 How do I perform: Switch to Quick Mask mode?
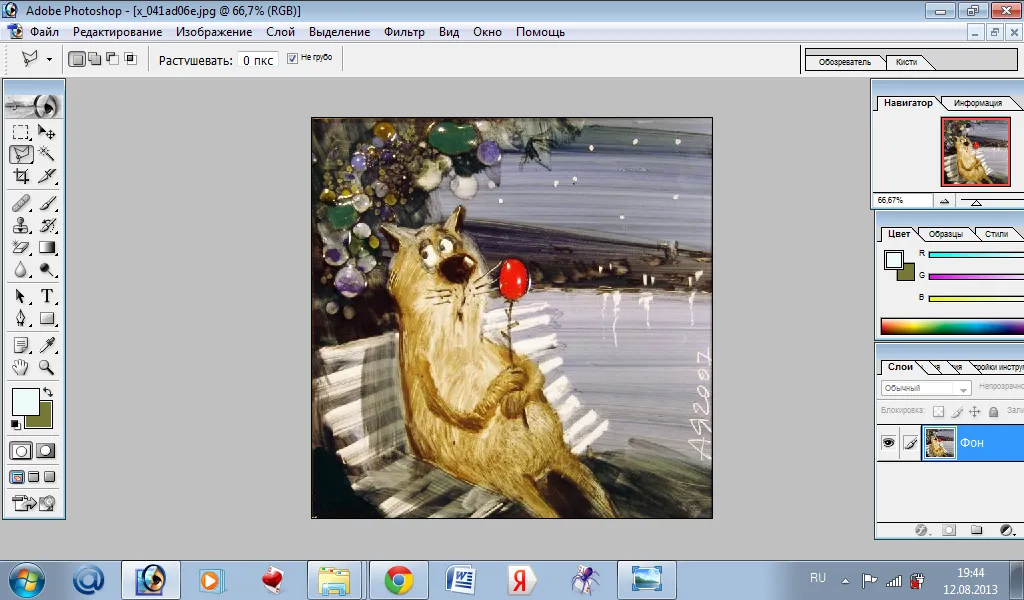[x=46, y=451]
